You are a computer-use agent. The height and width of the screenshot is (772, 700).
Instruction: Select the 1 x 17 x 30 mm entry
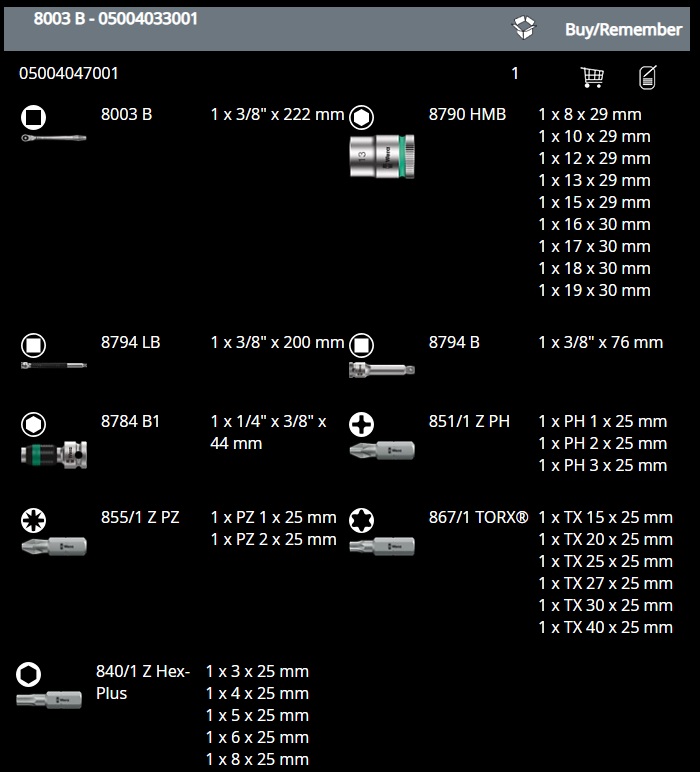(x=594, y=246)
